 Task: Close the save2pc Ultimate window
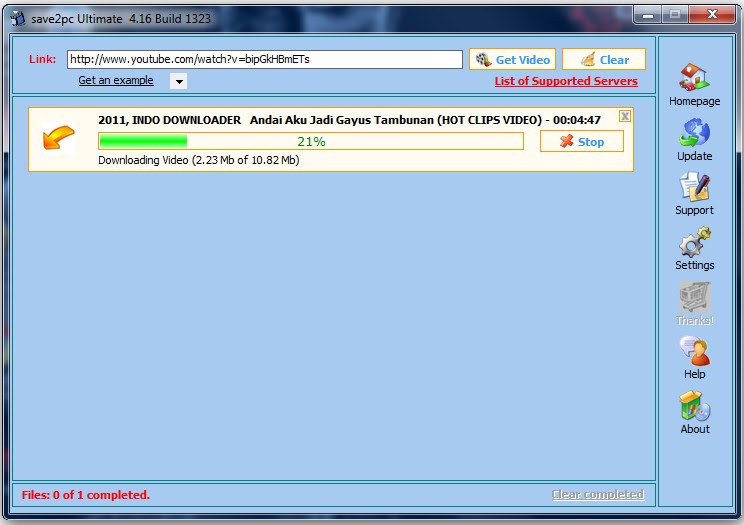pos(712,15)
